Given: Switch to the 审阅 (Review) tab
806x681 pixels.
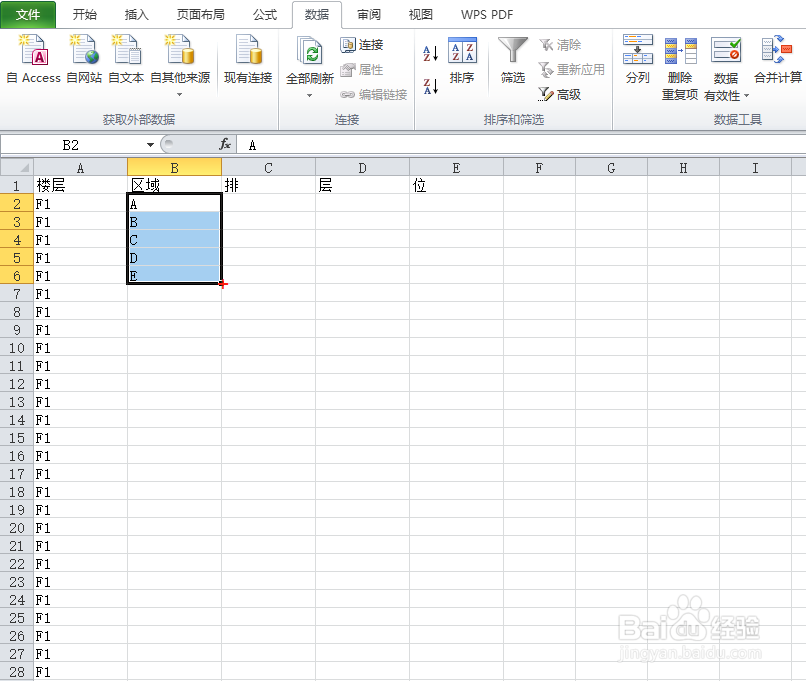Looking at the screenshot, I should [x=369, y=14].
